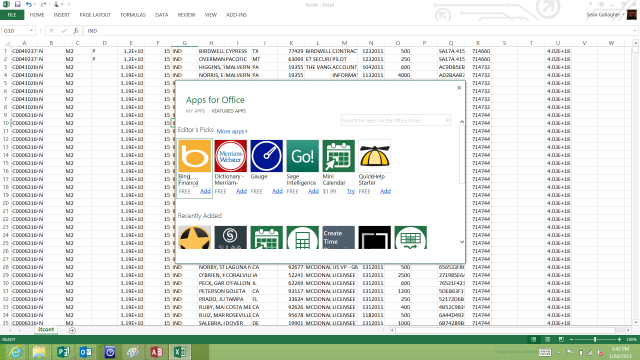Image resolution: width=640 pixels, height=360 pixels.
Task: Zoom in with the plus button
Action: (619, 340)
